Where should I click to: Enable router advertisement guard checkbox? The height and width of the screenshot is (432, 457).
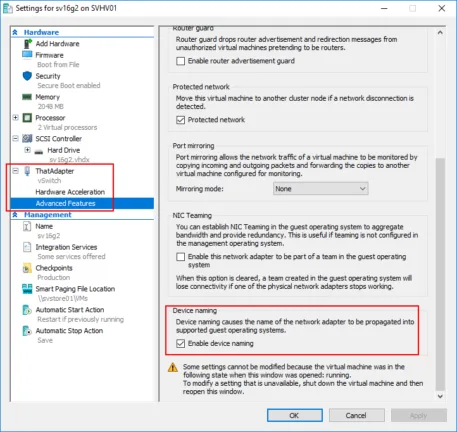point(180,61)
